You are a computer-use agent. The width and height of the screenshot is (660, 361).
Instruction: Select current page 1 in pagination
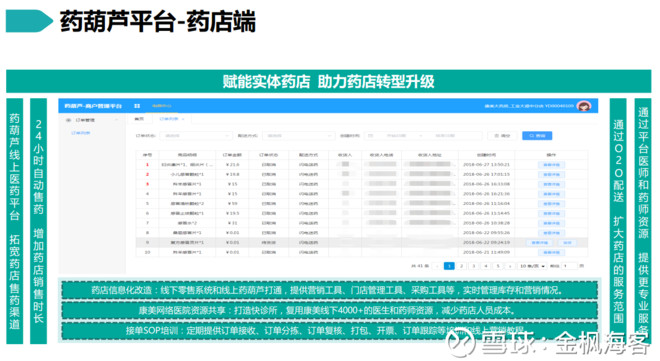click(449, 266)
